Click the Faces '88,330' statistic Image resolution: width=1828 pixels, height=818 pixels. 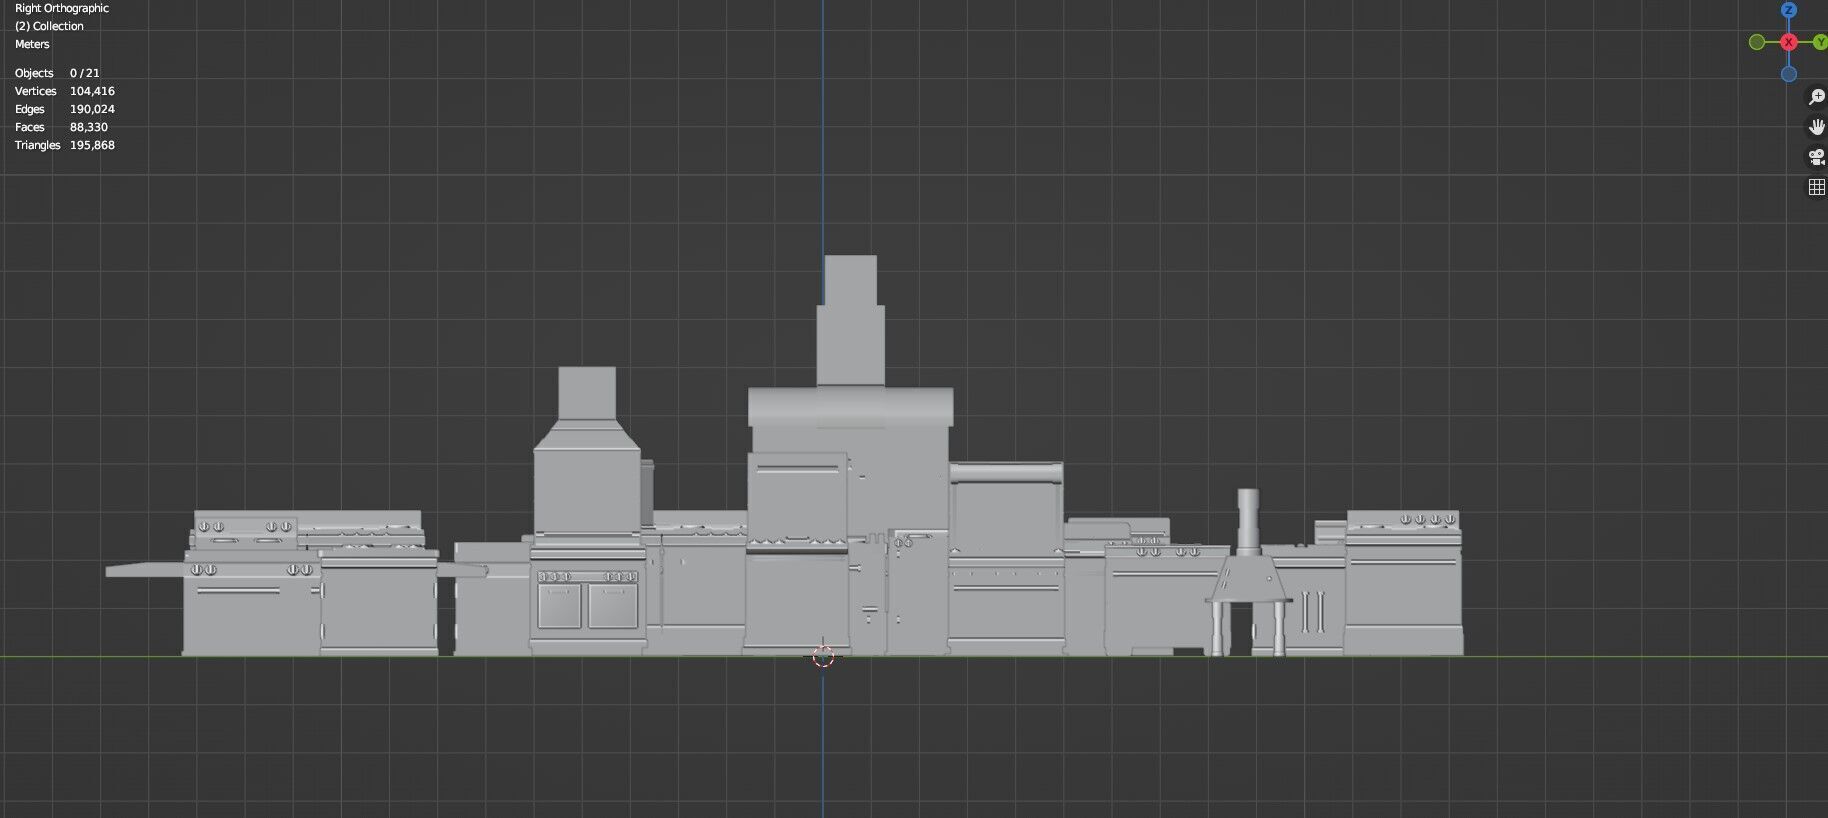coord(89,127)
